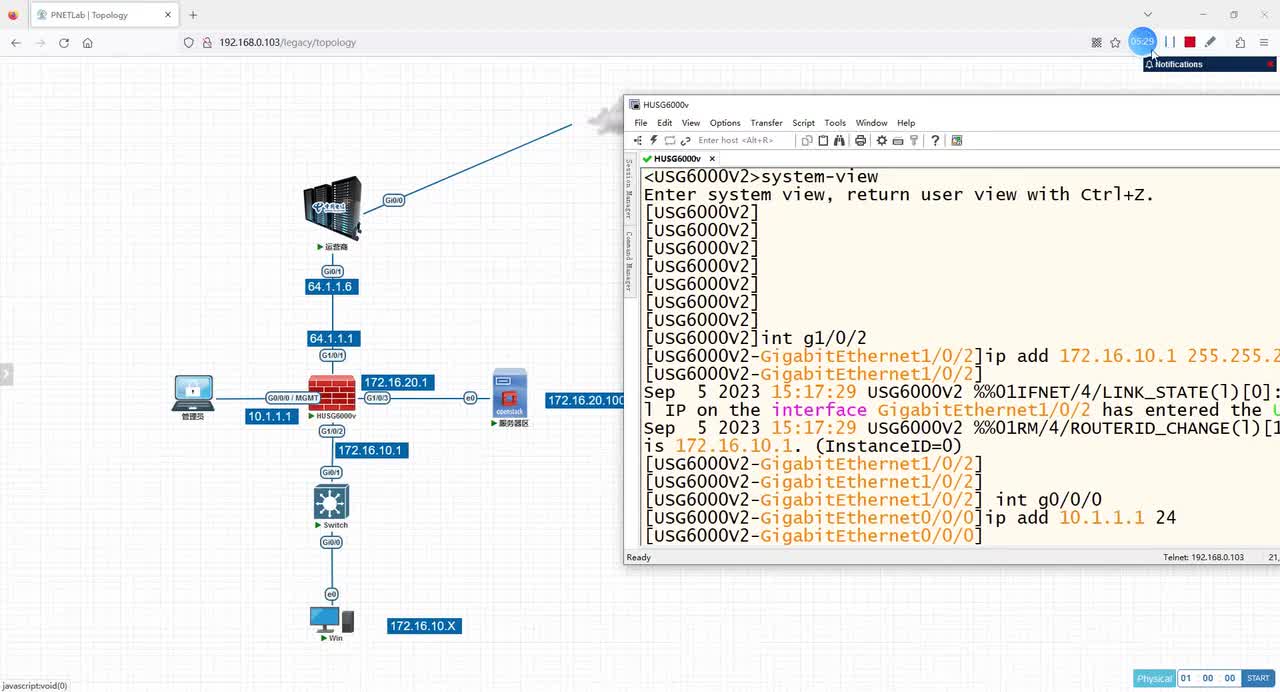This screenshot has width=1280, height=692.
Task: Open Options menu in SecureCRT
Action: click(x=725, y=123)
